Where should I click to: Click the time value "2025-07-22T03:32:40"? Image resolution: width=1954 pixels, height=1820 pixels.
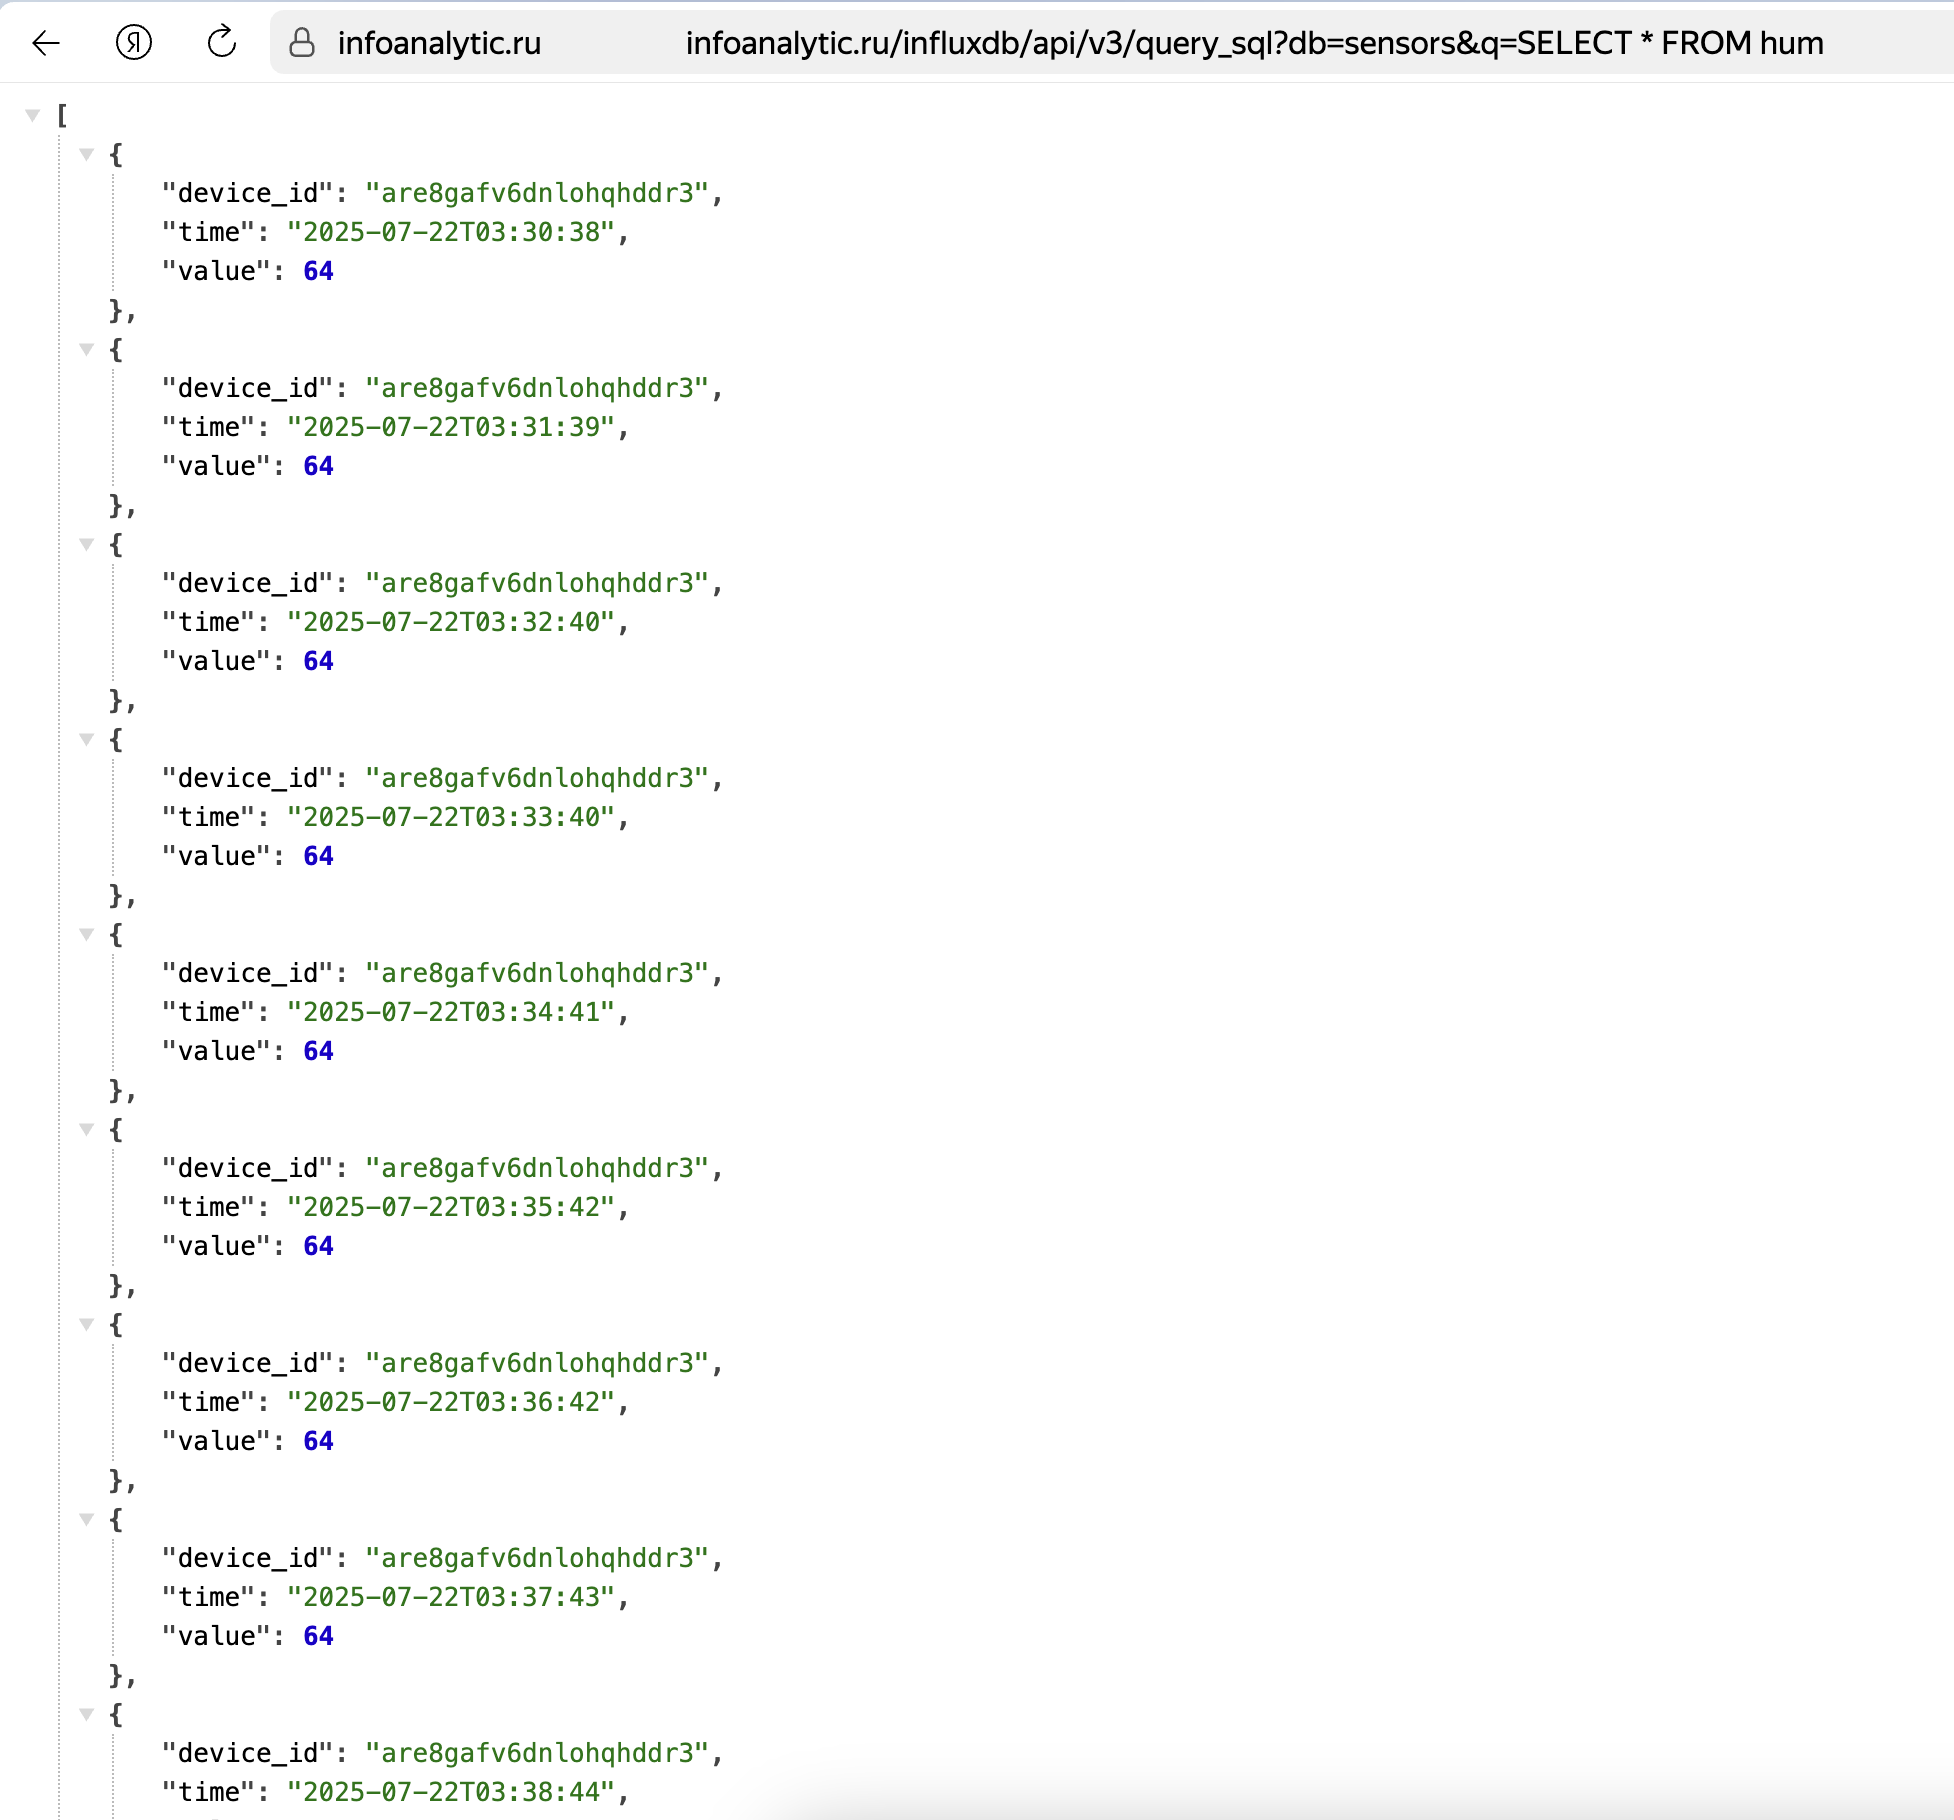point(450,622)
